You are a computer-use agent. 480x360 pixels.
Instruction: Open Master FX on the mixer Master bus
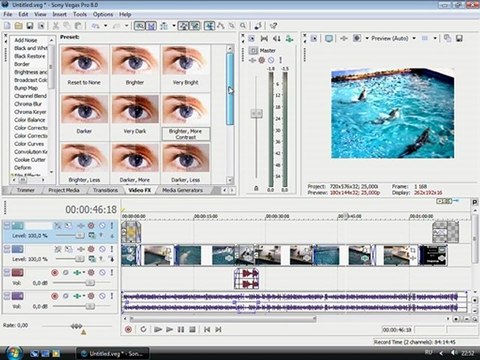(253, 60)
